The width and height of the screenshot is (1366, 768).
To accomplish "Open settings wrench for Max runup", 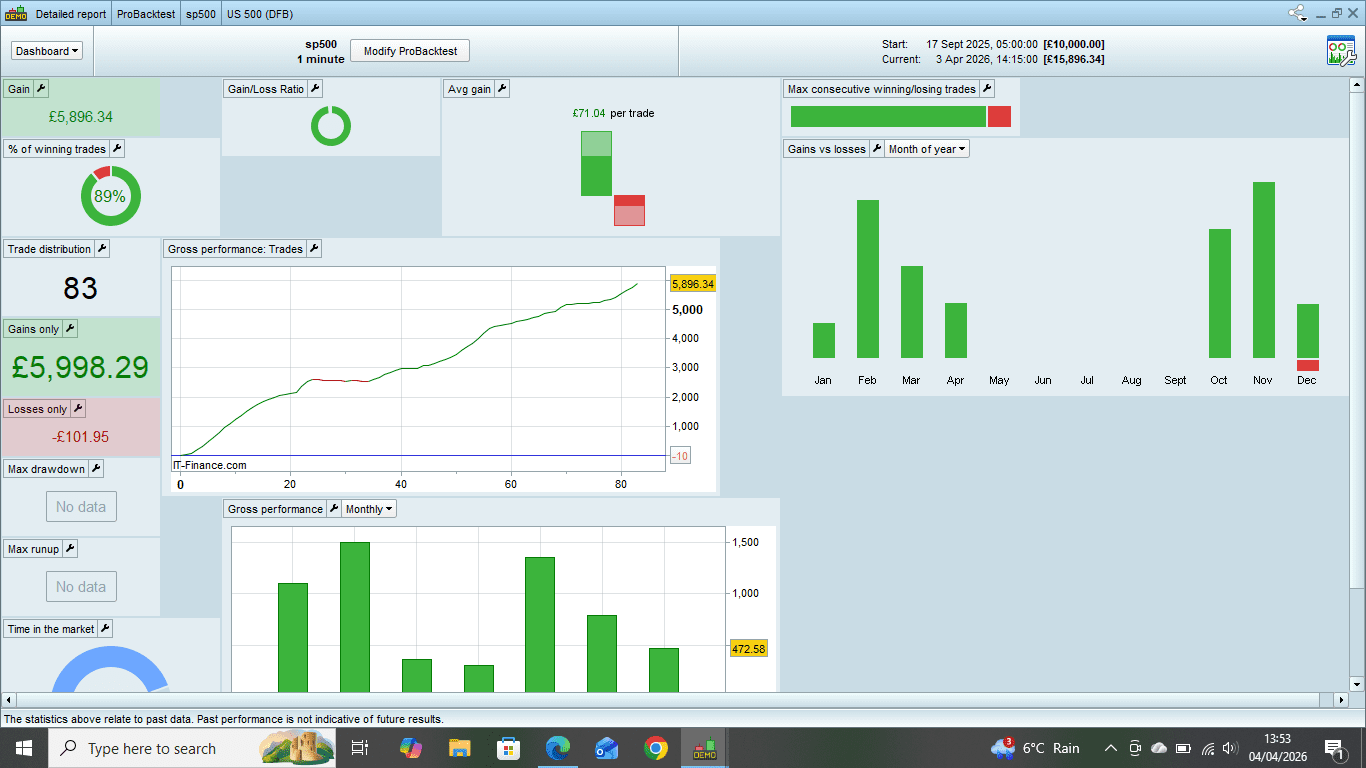I will [70, 549].
